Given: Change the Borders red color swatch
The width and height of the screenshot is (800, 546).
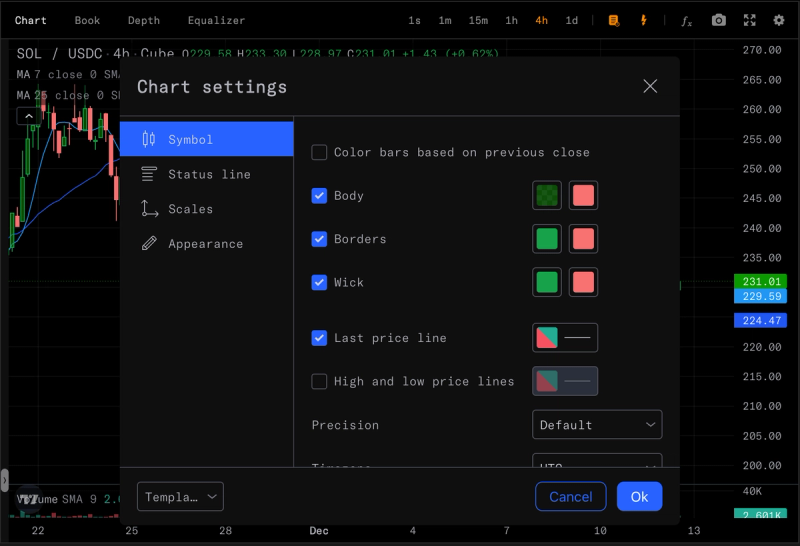Looking at the screenshot, I should tap(583, 239).
